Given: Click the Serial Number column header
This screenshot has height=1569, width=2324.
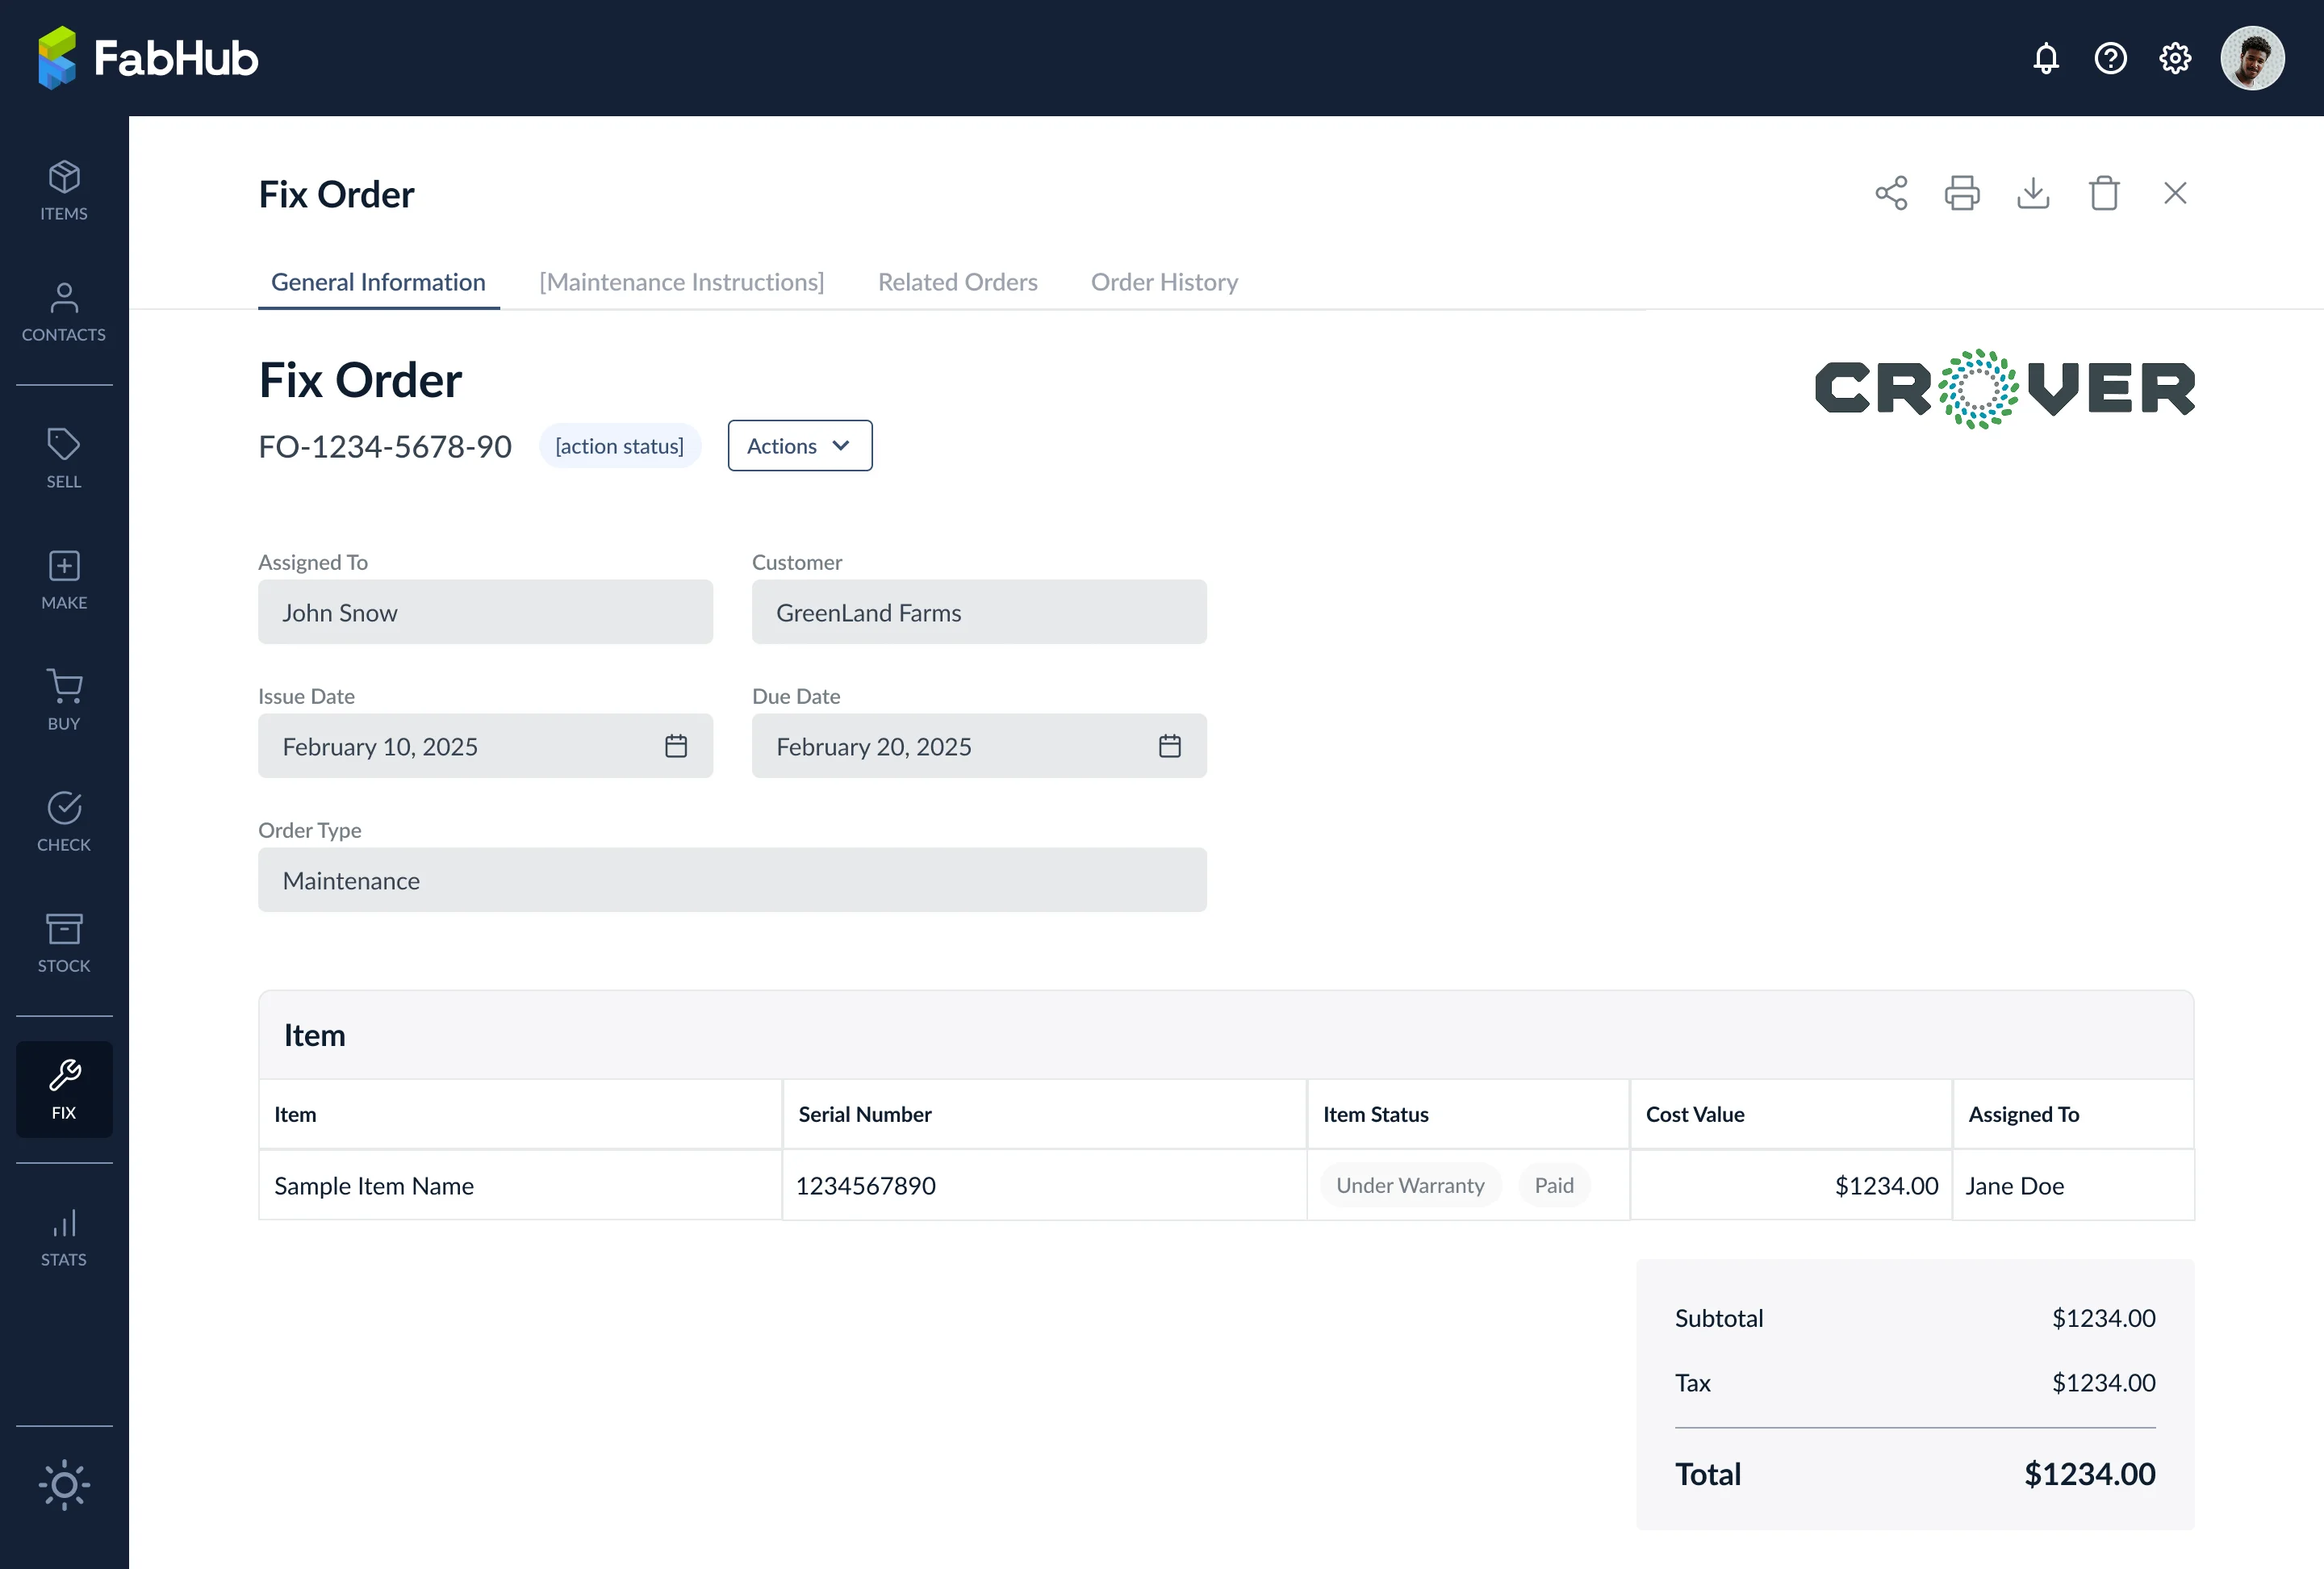Looking at the screenshot, I should (x=1044, y=1114).
